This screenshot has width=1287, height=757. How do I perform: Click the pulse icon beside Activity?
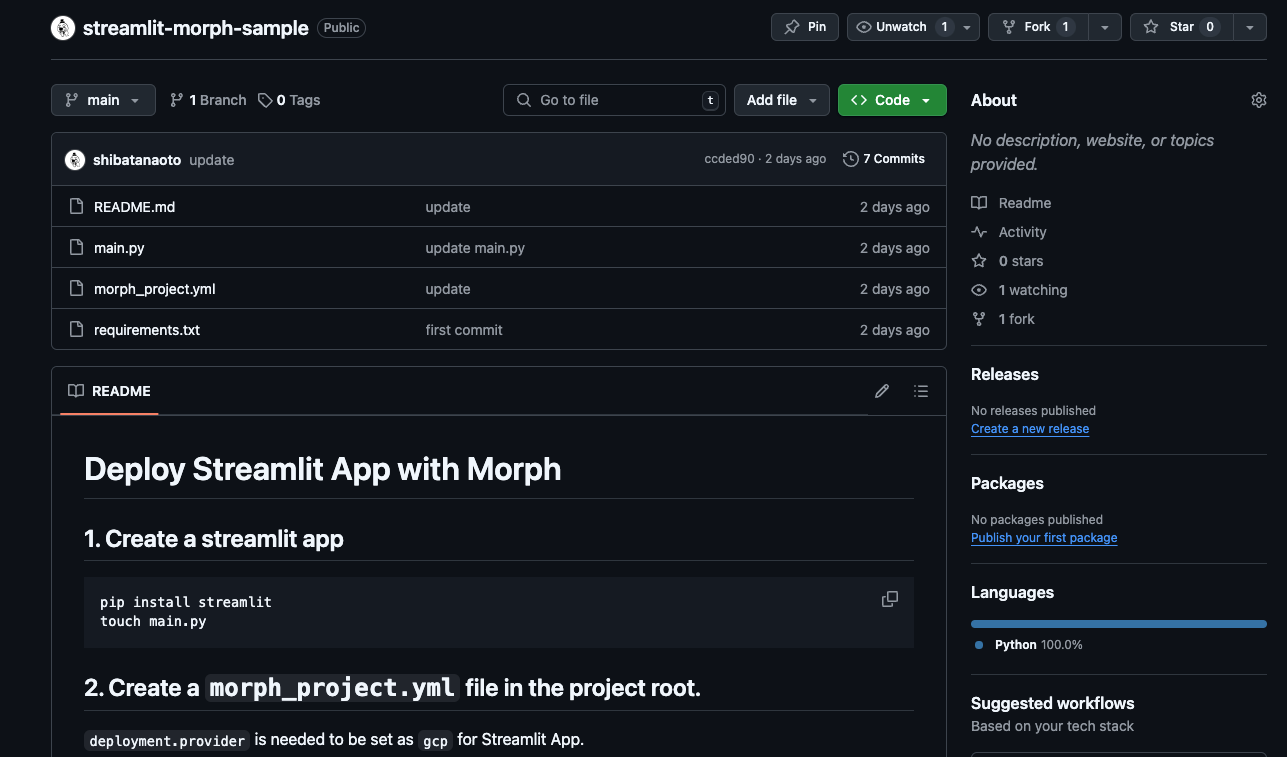tap(979, 232)
